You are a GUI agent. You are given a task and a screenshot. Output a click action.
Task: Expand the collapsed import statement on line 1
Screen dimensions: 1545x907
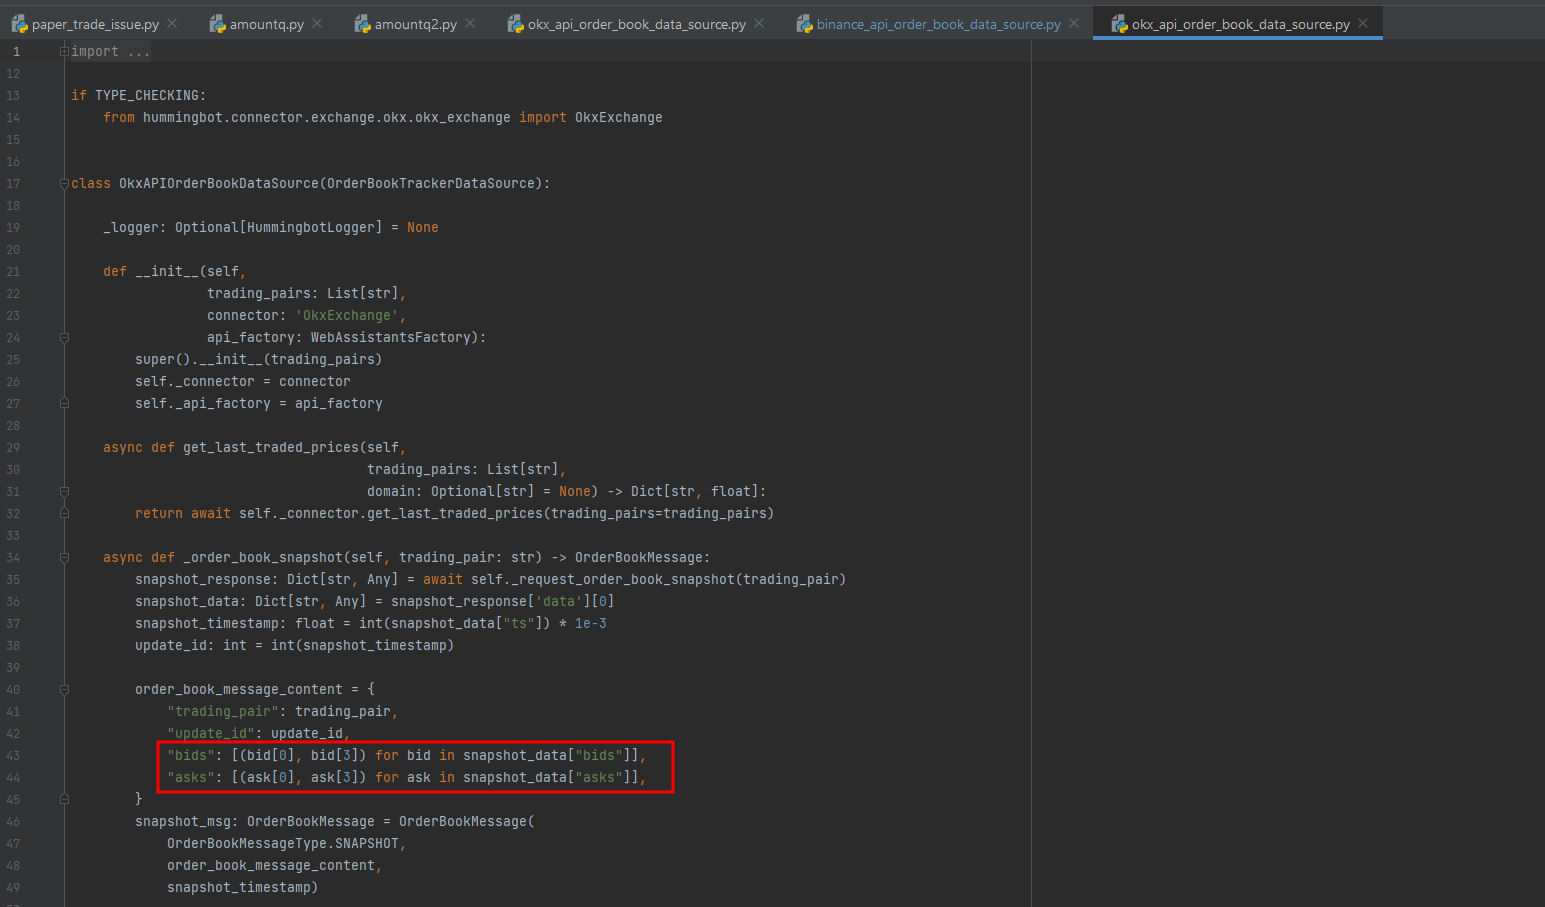click(x=63, y=50)
